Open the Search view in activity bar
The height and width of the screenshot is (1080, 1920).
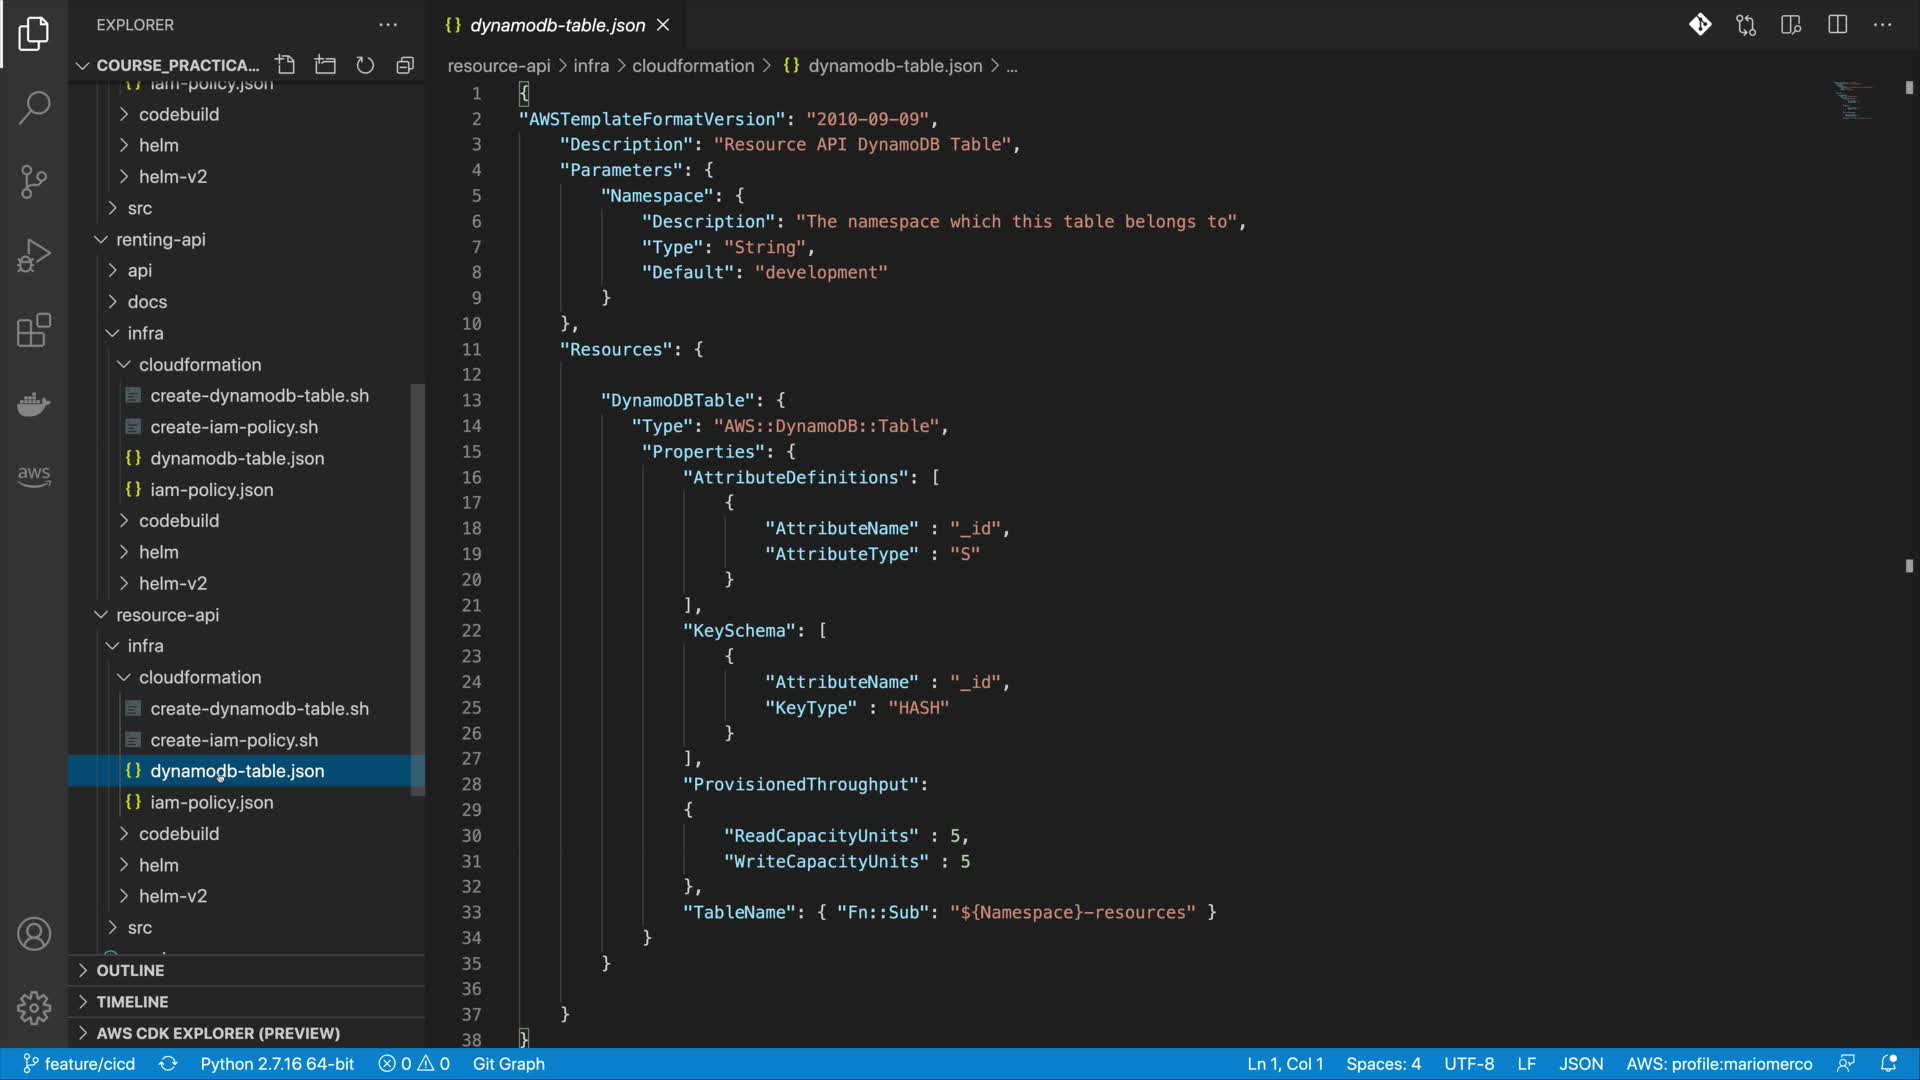click(34, 107)
